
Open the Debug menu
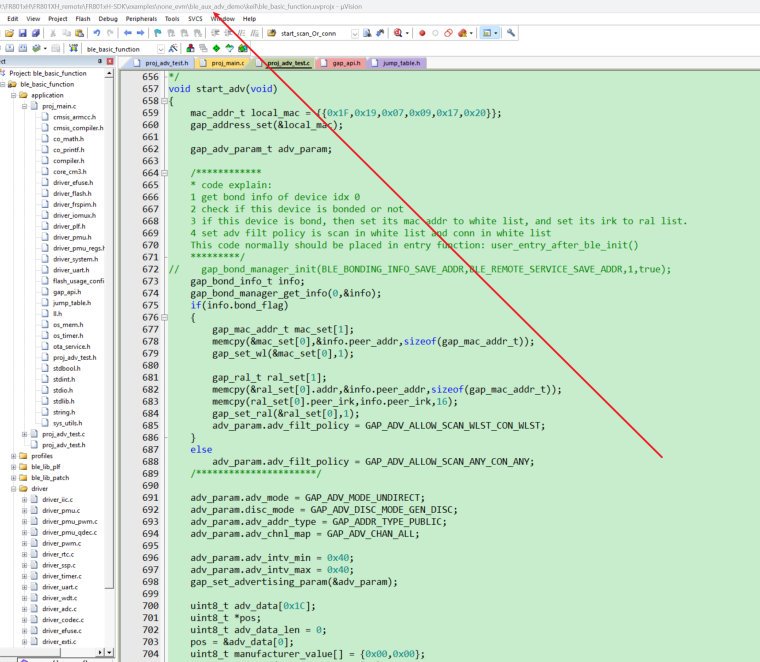pos(107,18)
